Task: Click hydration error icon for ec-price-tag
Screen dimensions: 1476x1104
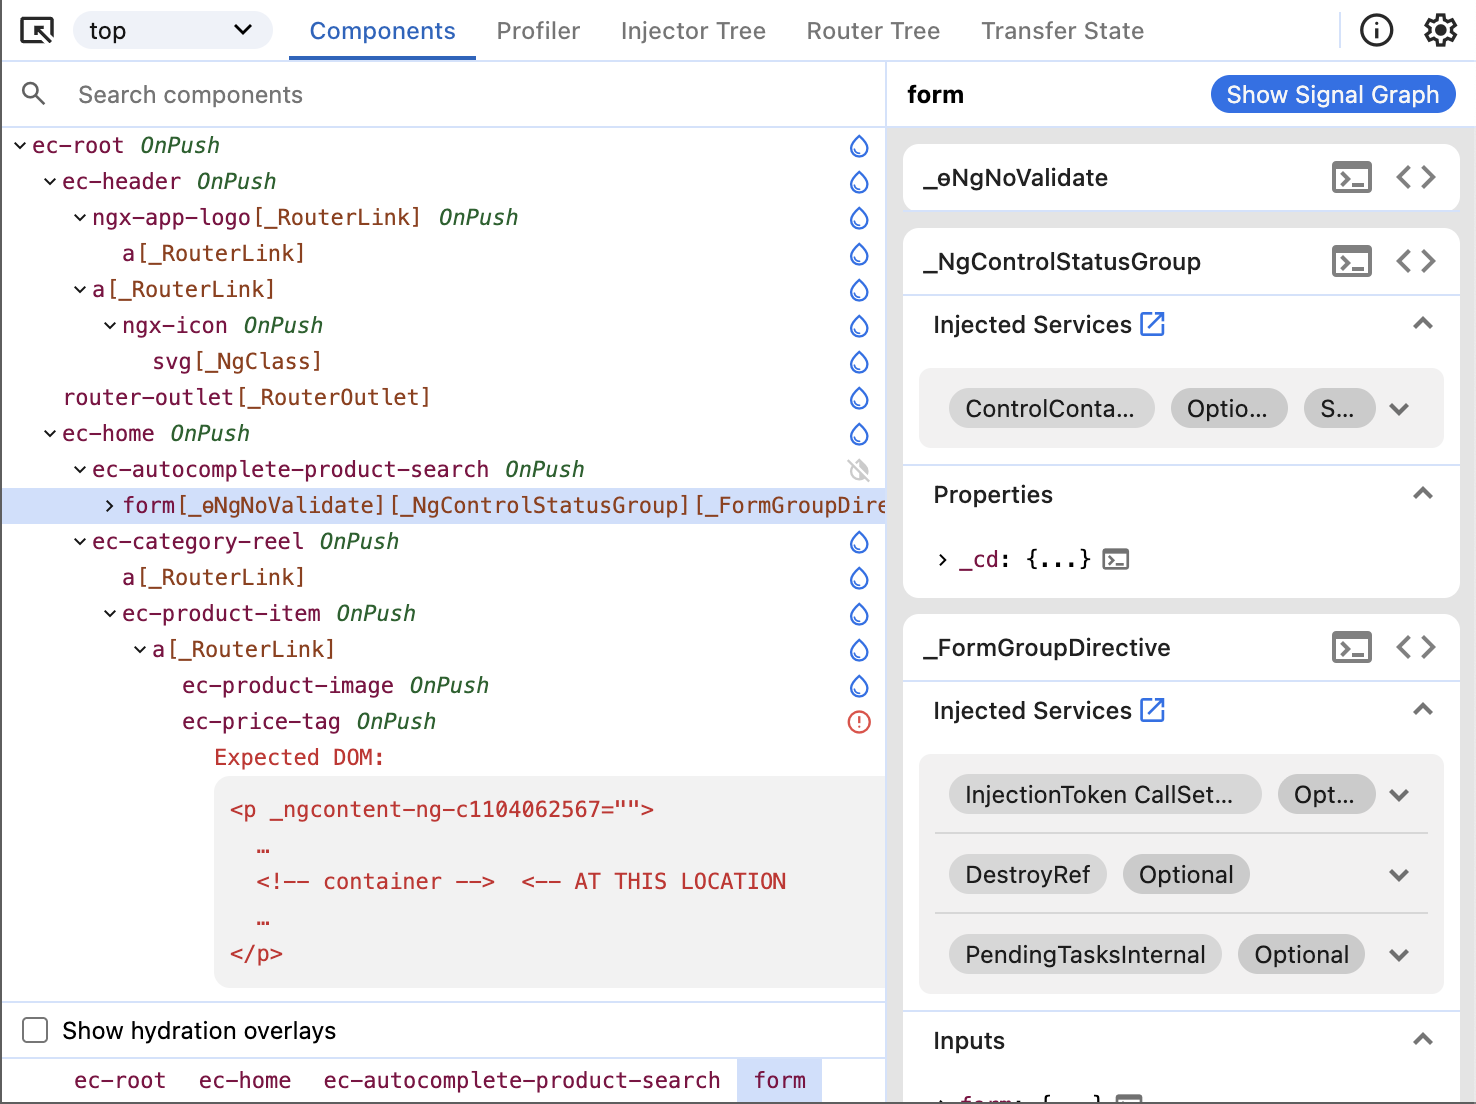Action: (x=859, y=722)
